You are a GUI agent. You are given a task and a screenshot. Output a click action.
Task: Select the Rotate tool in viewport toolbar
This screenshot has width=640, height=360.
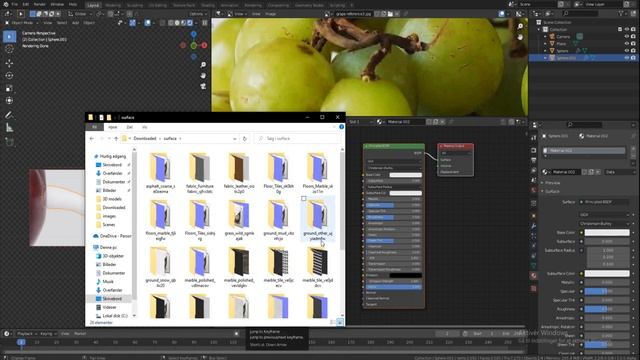point(9,76)
